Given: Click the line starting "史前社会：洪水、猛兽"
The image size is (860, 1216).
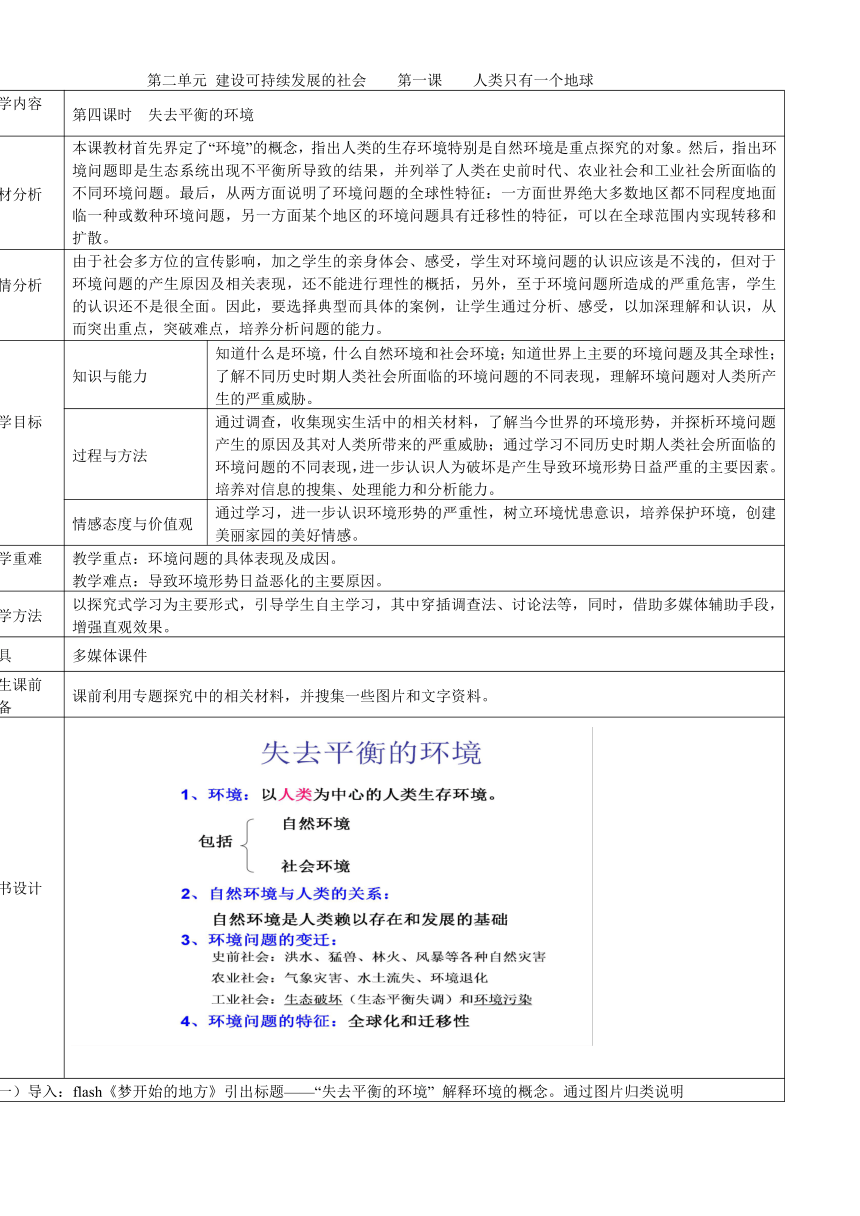Looking at the screenshot, I should point(379,957).
